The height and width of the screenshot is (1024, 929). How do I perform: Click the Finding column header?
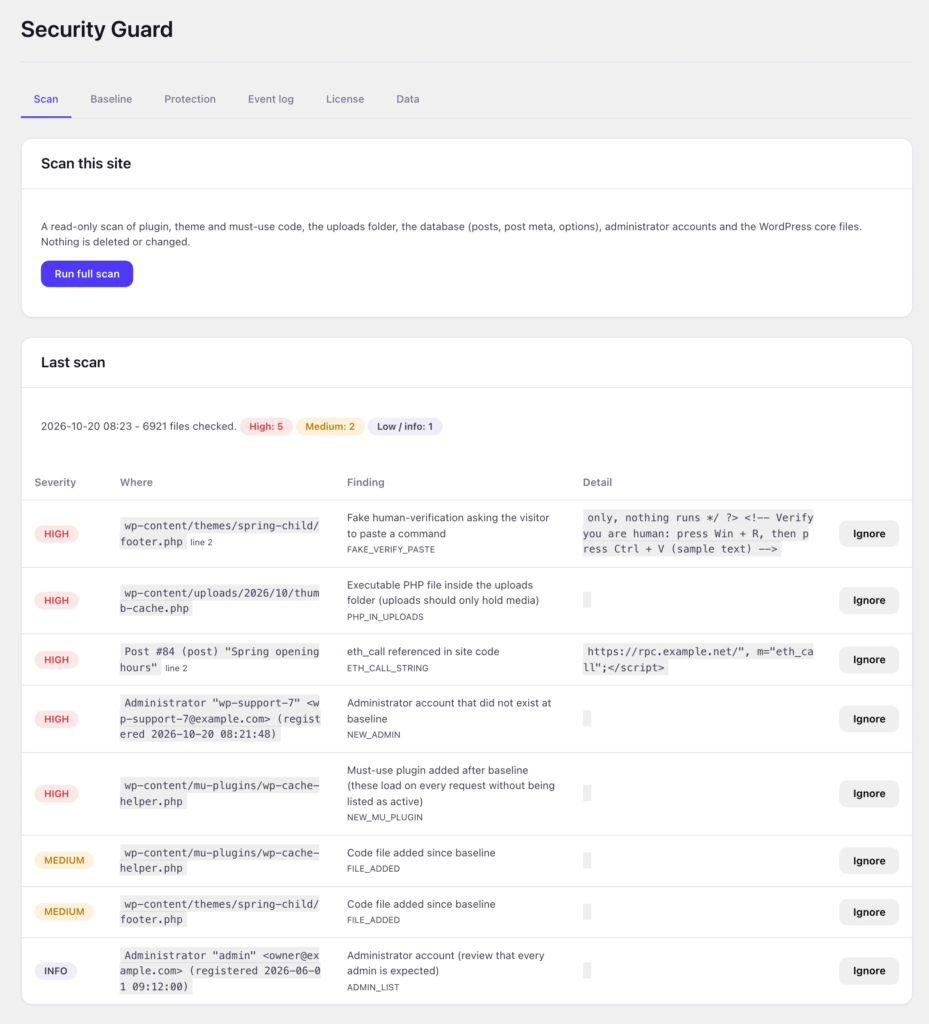point(366,482)
